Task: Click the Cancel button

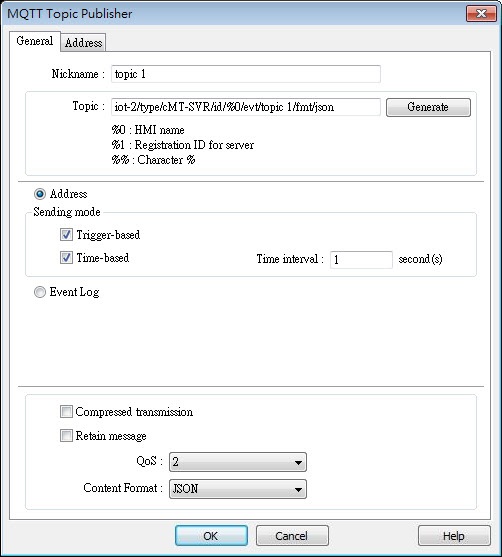Action: (292, 536)
